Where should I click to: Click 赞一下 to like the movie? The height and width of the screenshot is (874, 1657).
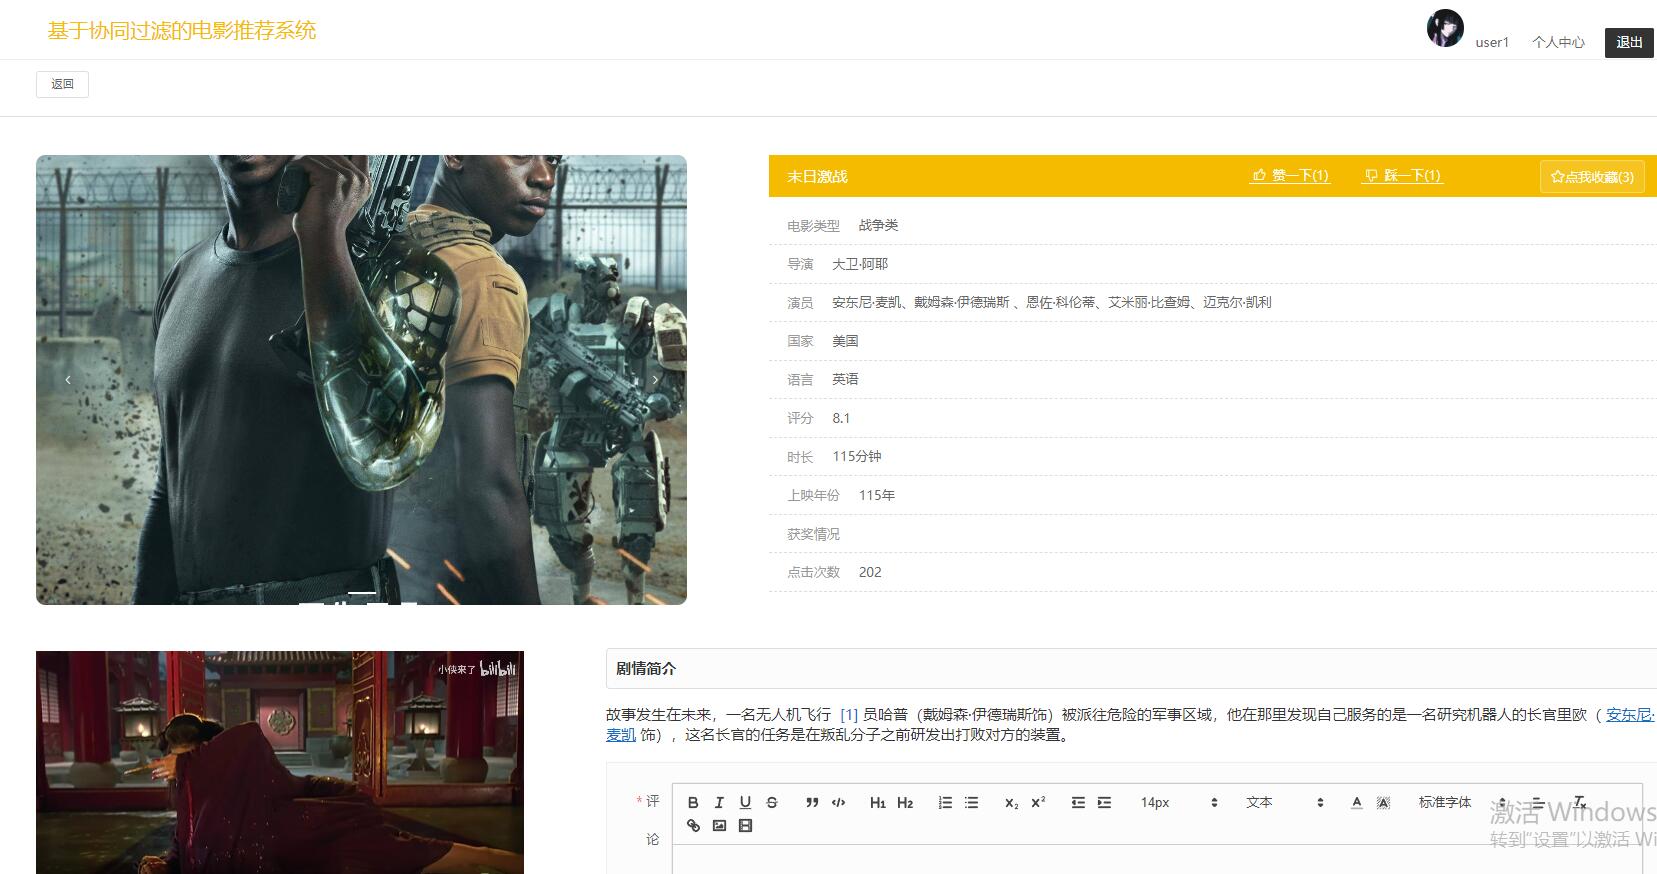(1290, 176)
